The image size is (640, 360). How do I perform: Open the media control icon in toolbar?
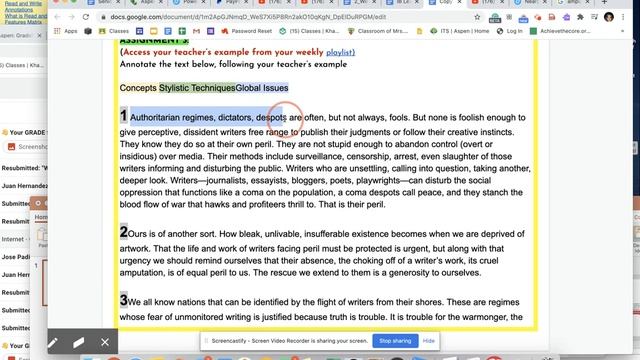click(594, 17)
